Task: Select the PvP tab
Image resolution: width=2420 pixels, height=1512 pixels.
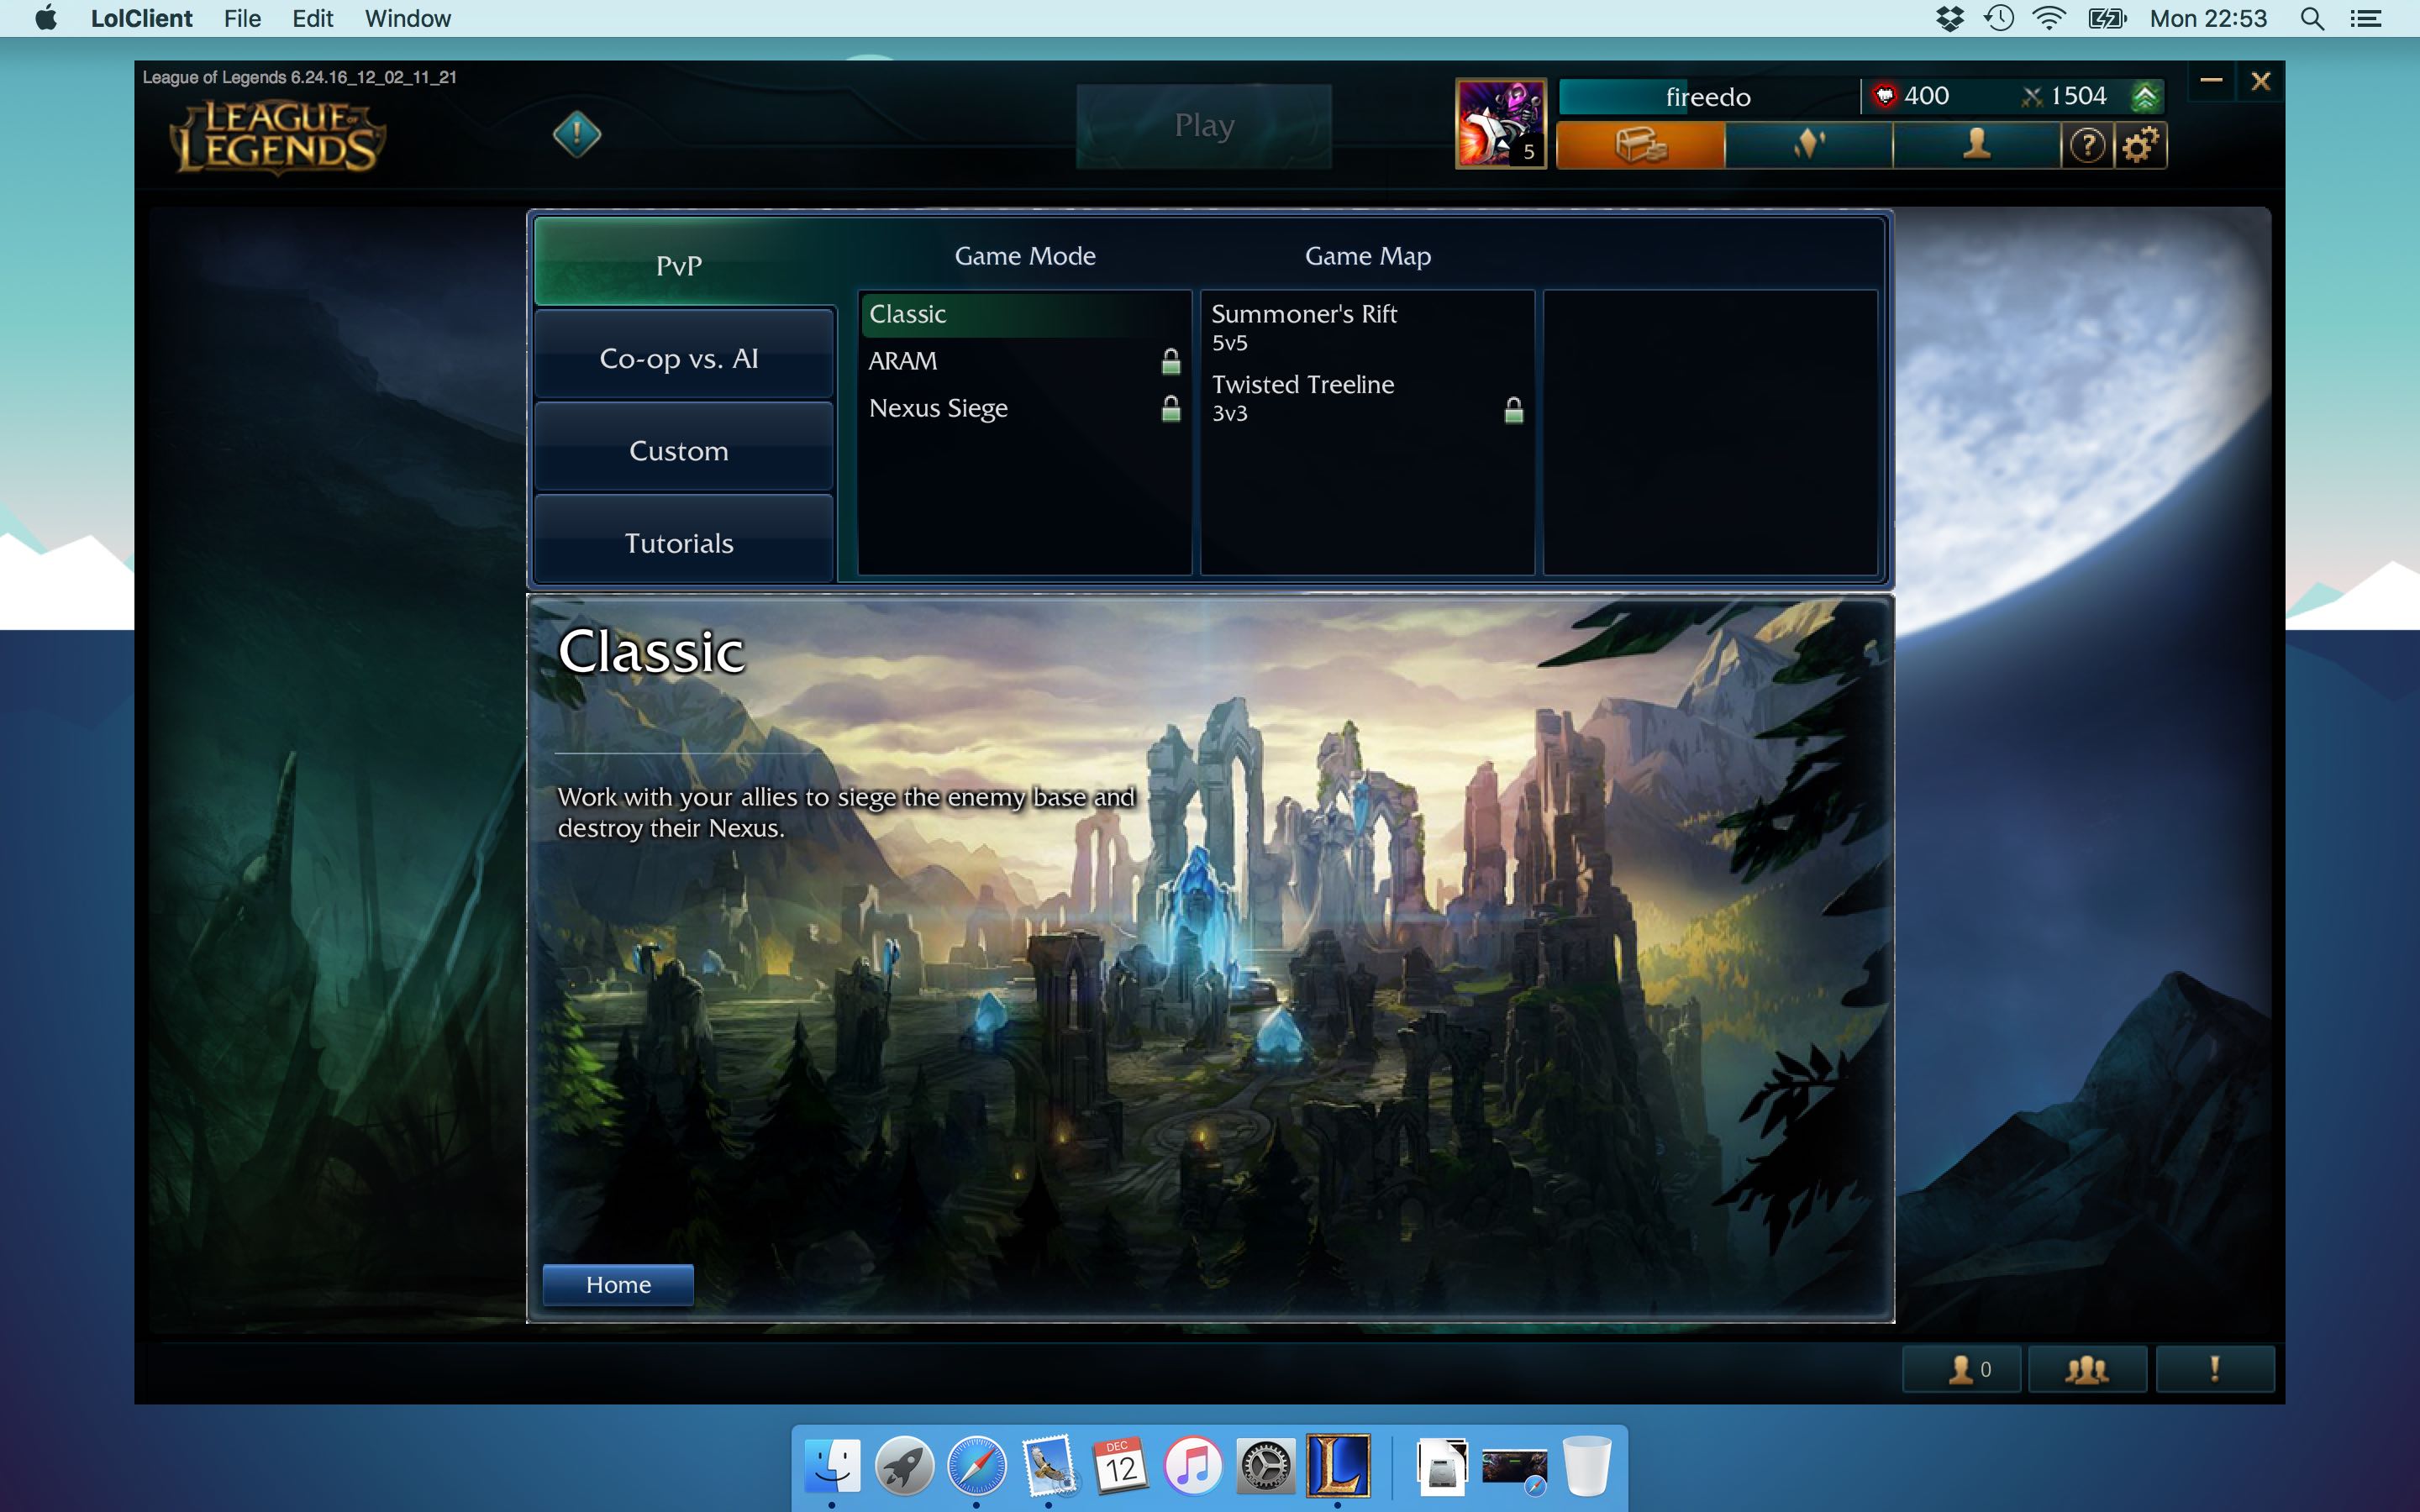Action: (680, 265)
